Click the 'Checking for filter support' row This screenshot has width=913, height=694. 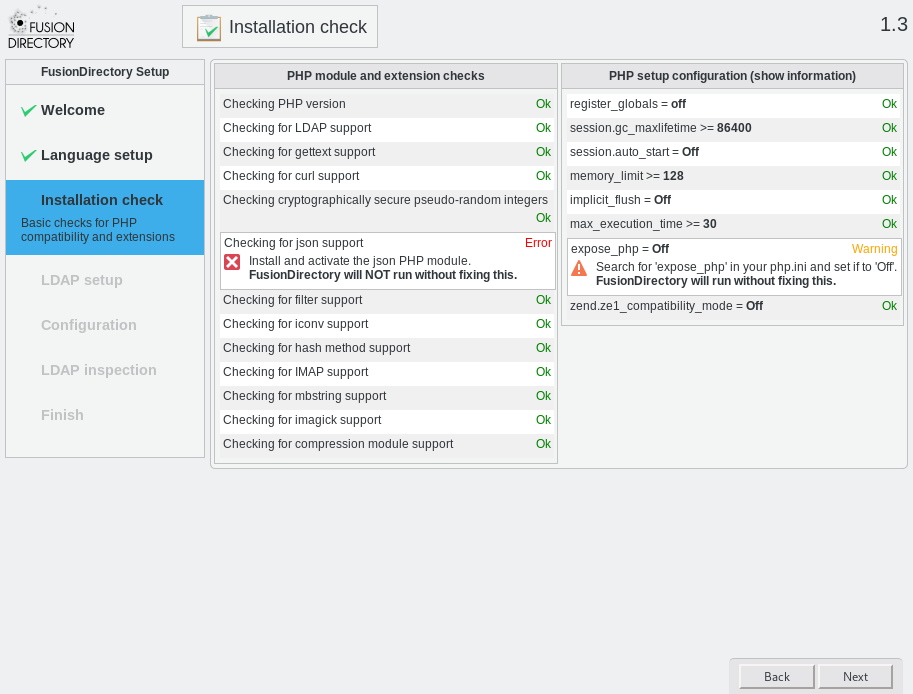[x=387, y=300]
